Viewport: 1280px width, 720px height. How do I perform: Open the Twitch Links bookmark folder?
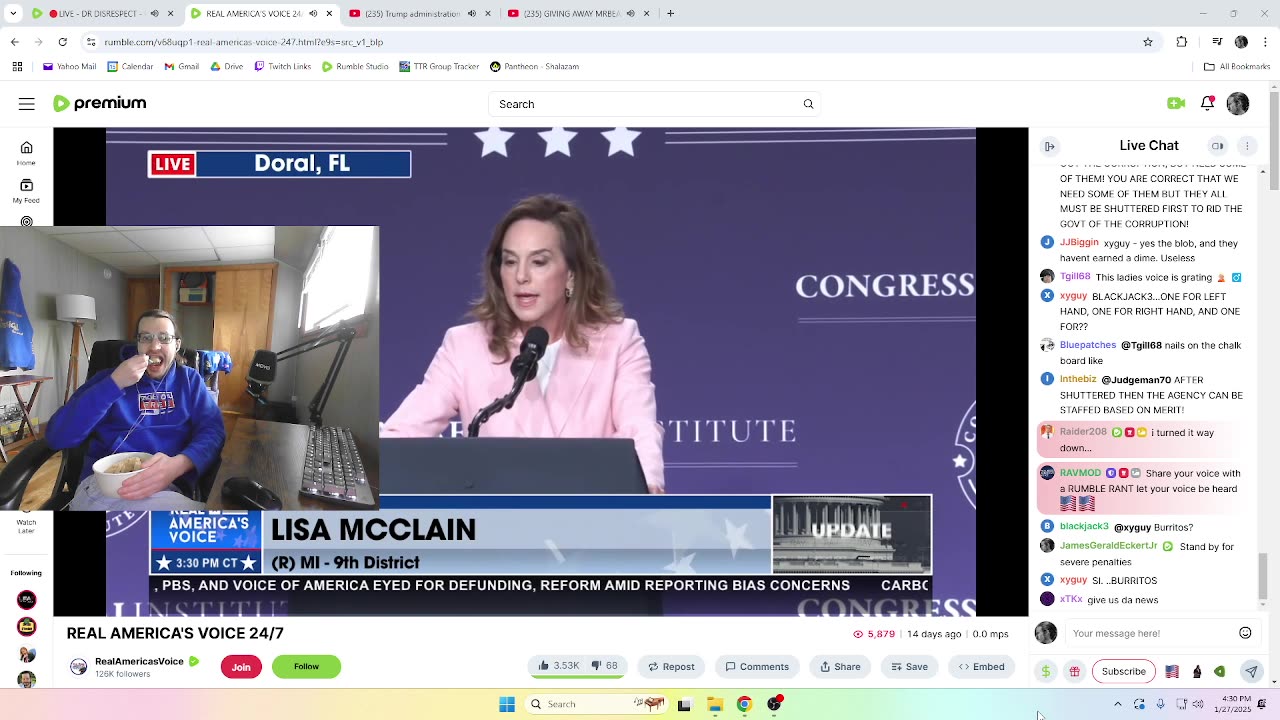point(283,67)
